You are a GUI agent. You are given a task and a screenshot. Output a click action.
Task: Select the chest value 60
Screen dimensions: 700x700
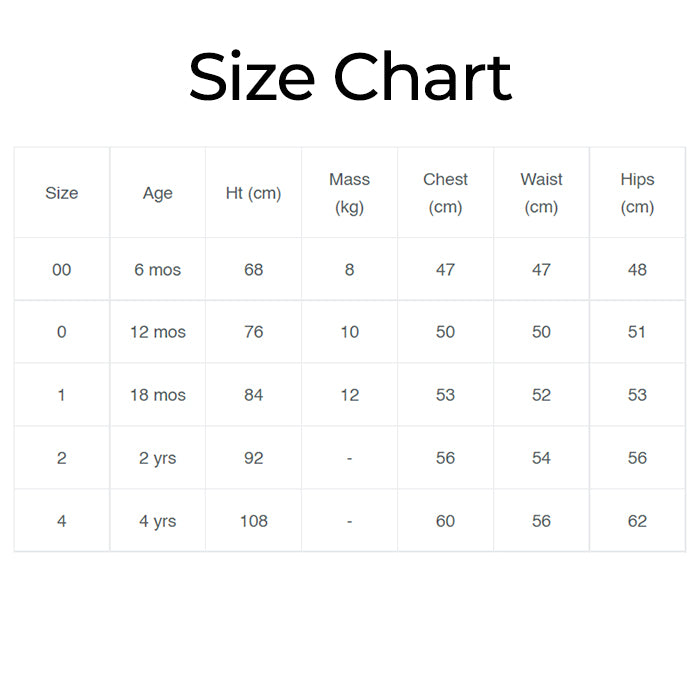[x=445, y=521]
